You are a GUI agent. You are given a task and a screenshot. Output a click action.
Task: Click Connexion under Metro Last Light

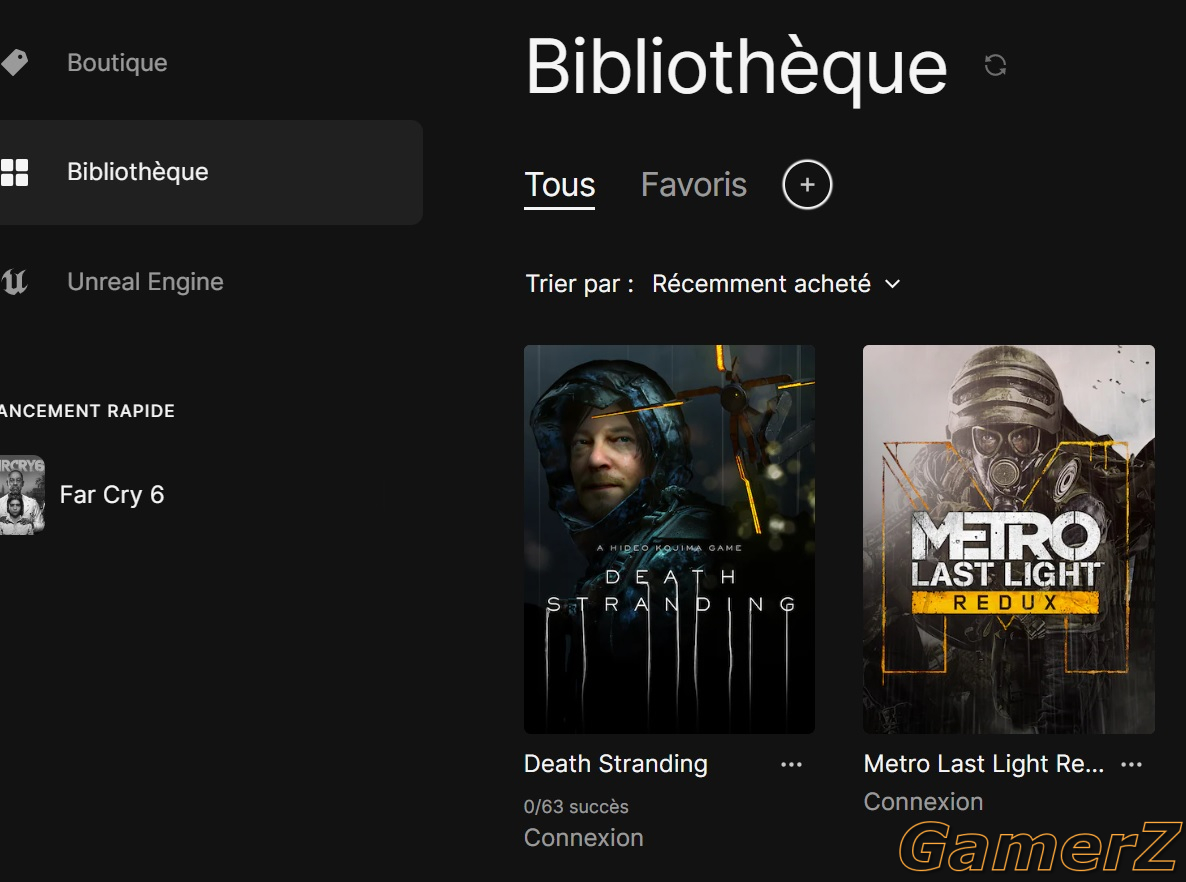point(923,802)
